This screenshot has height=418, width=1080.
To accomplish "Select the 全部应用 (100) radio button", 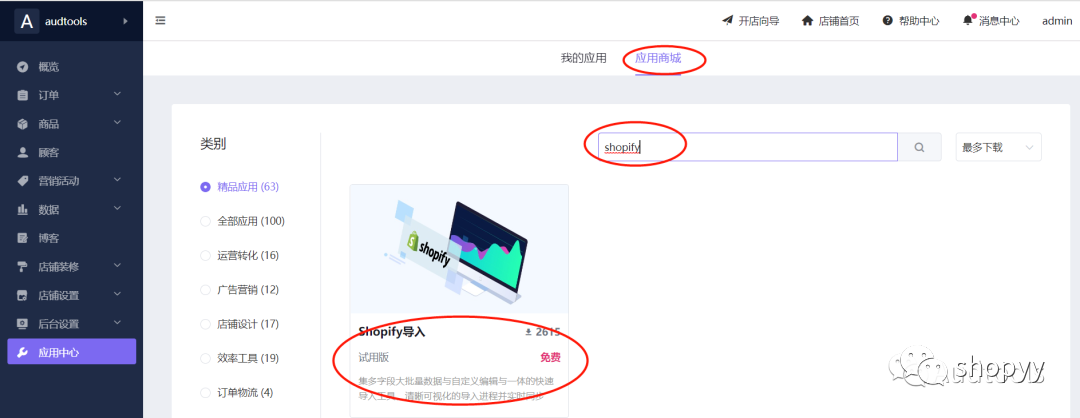I will coord(205,221).
